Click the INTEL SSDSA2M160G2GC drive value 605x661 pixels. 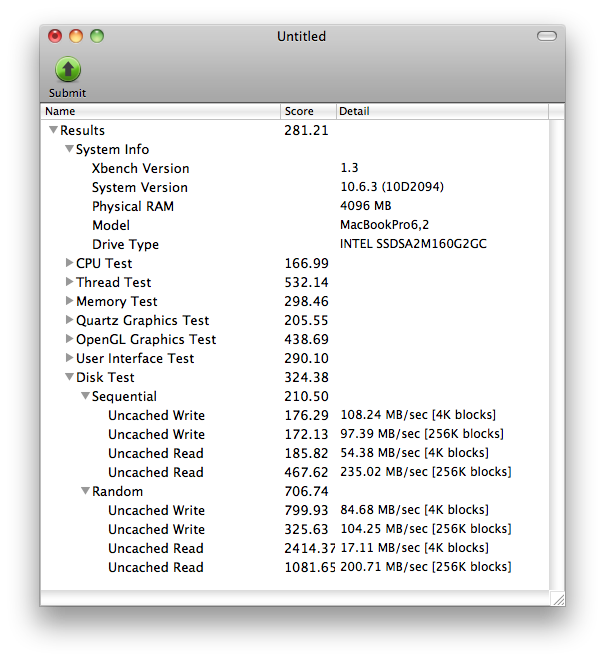pos(413,244)
